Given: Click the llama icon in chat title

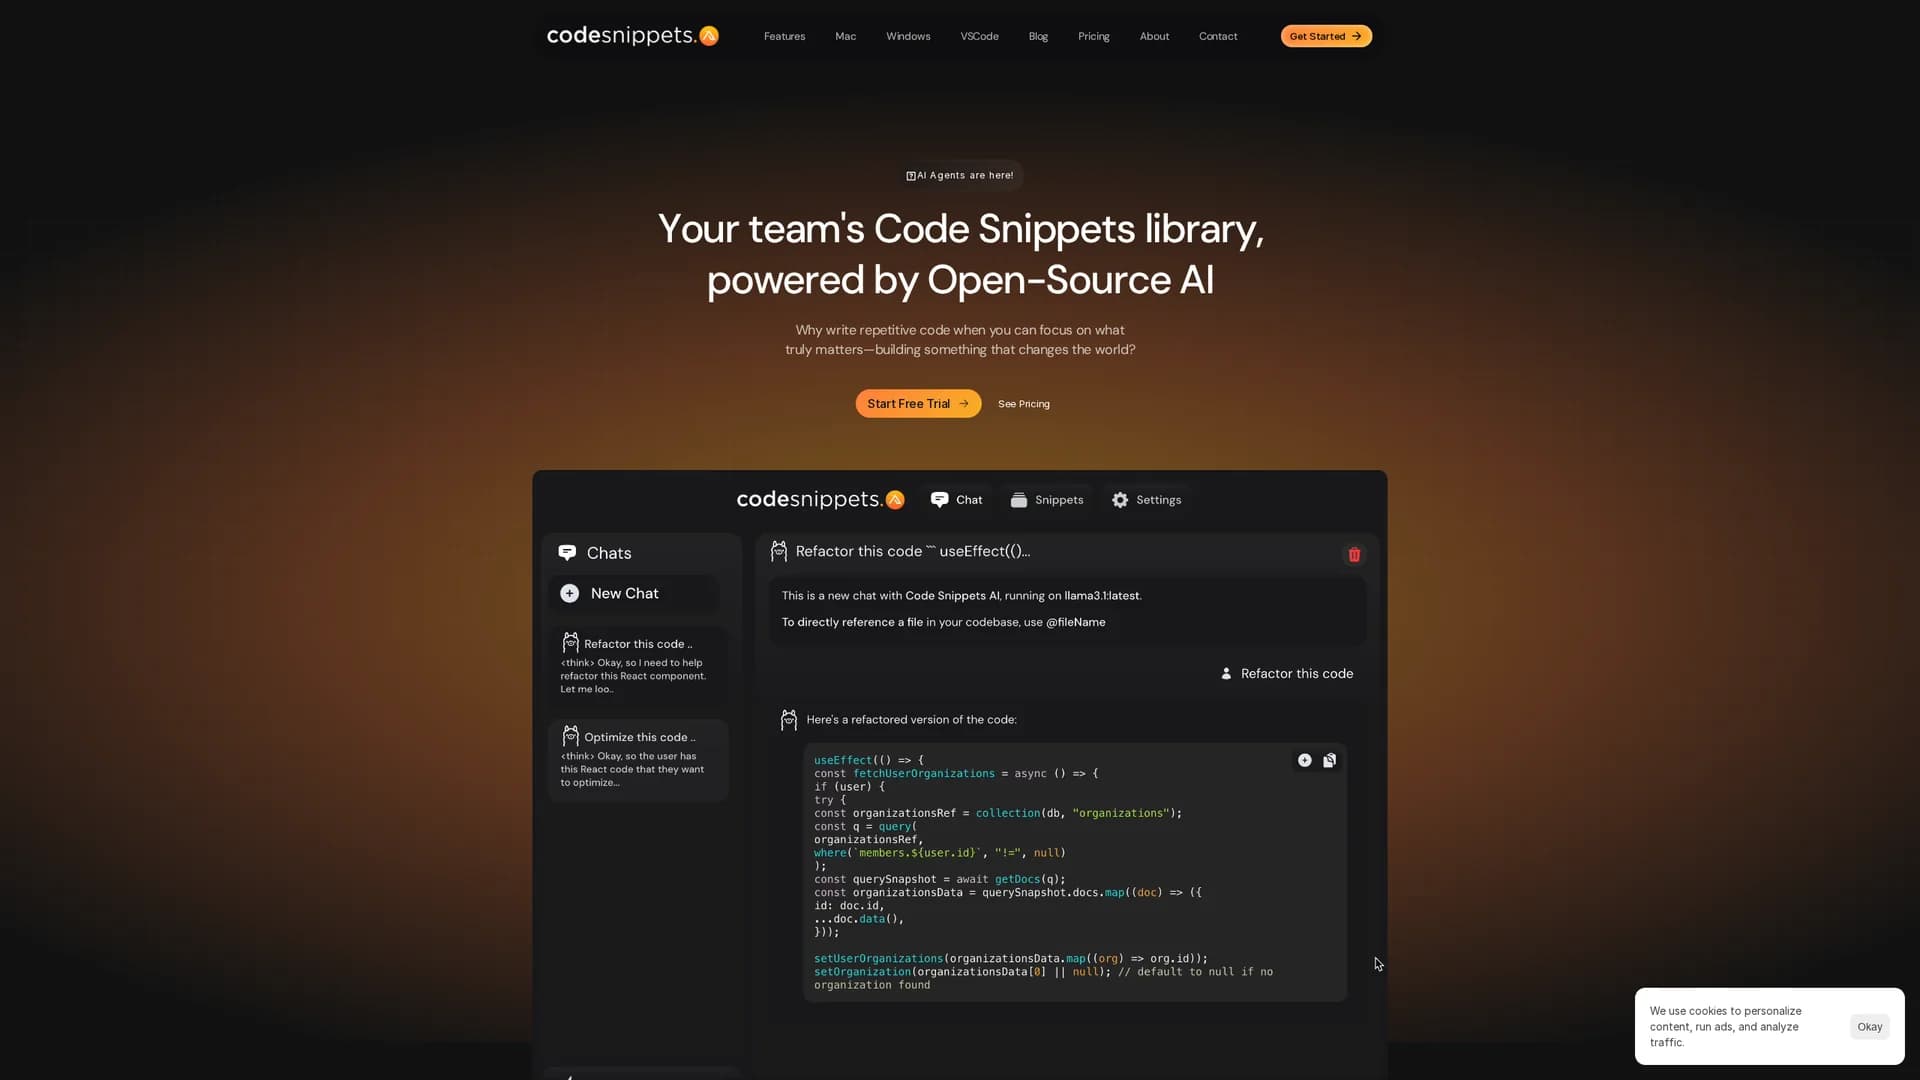Looking at the screenshot, I should pos(779,551).
